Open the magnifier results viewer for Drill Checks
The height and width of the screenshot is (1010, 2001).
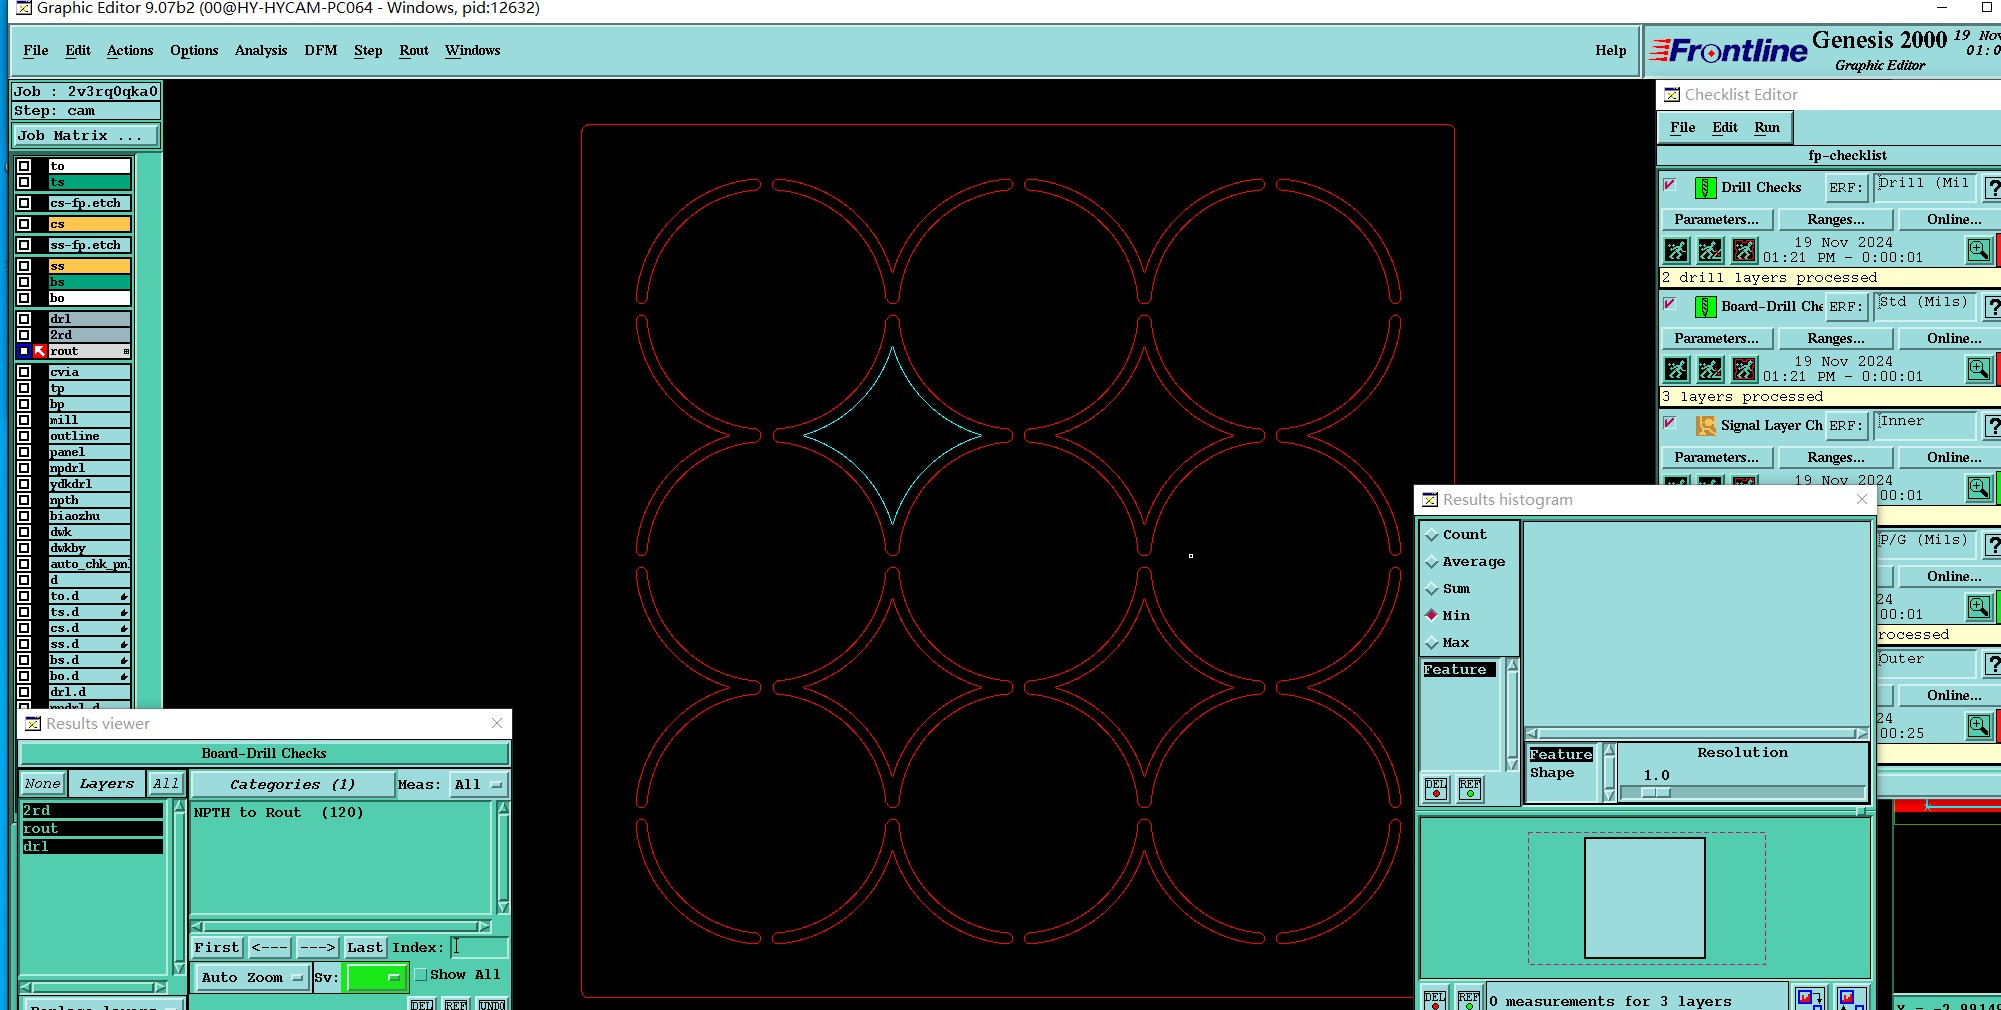tap(1979, 250)
